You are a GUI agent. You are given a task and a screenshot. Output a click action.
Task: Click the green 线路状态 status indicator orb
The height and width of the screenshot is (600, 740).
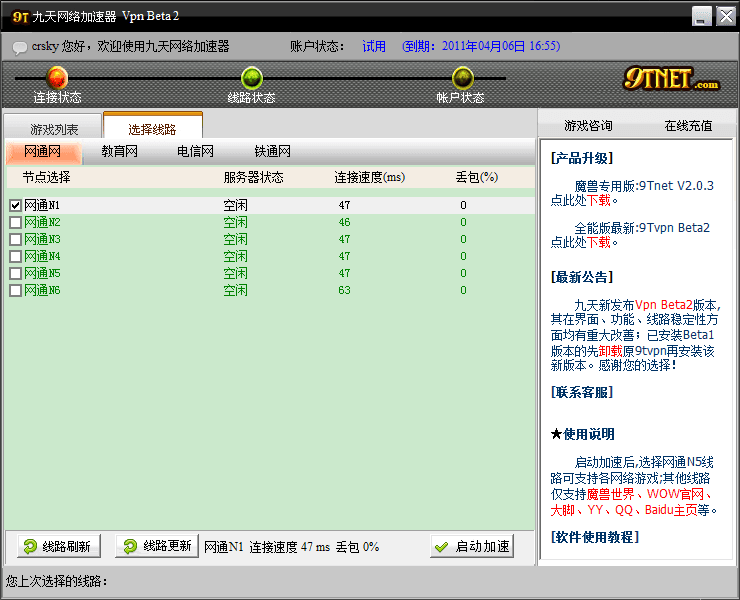(252, 78)
